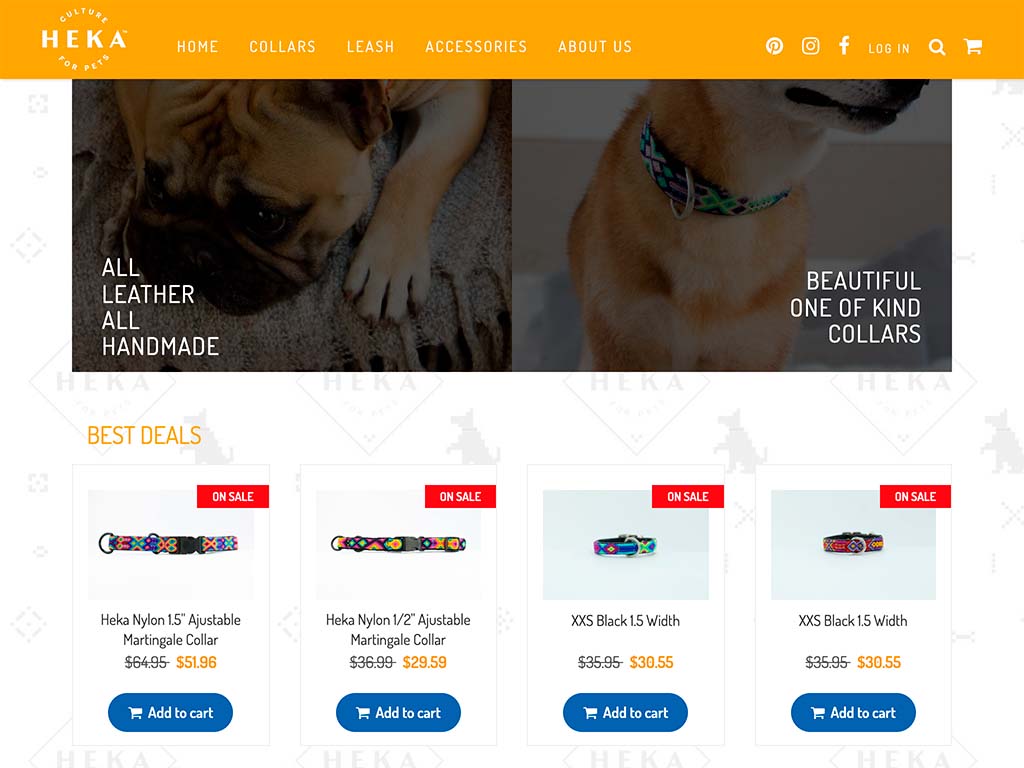Select the Home menu item

(x=197, y=47)
